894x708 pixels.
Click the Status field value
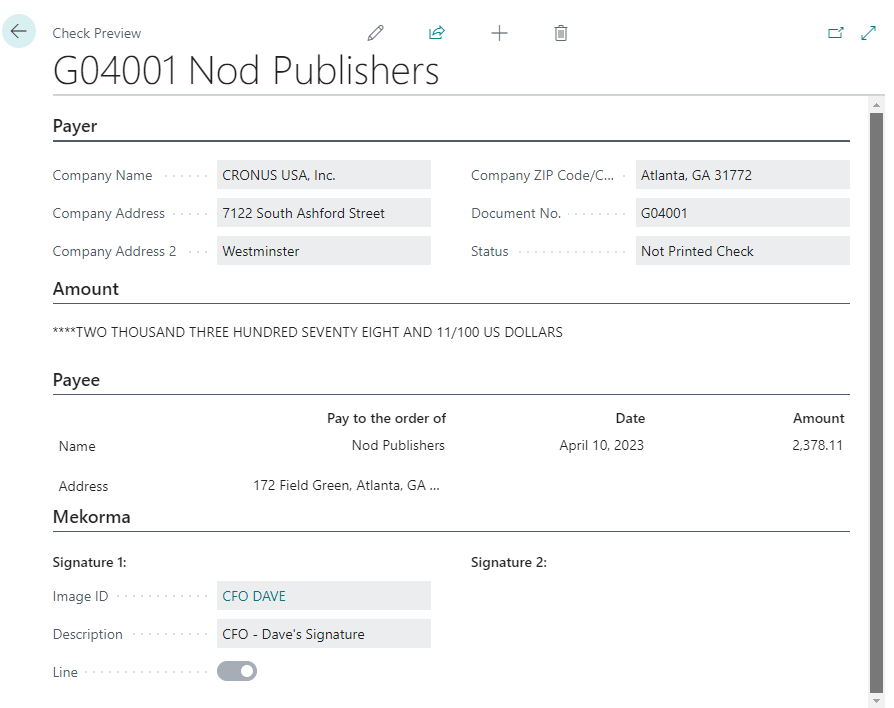(742, 251)
